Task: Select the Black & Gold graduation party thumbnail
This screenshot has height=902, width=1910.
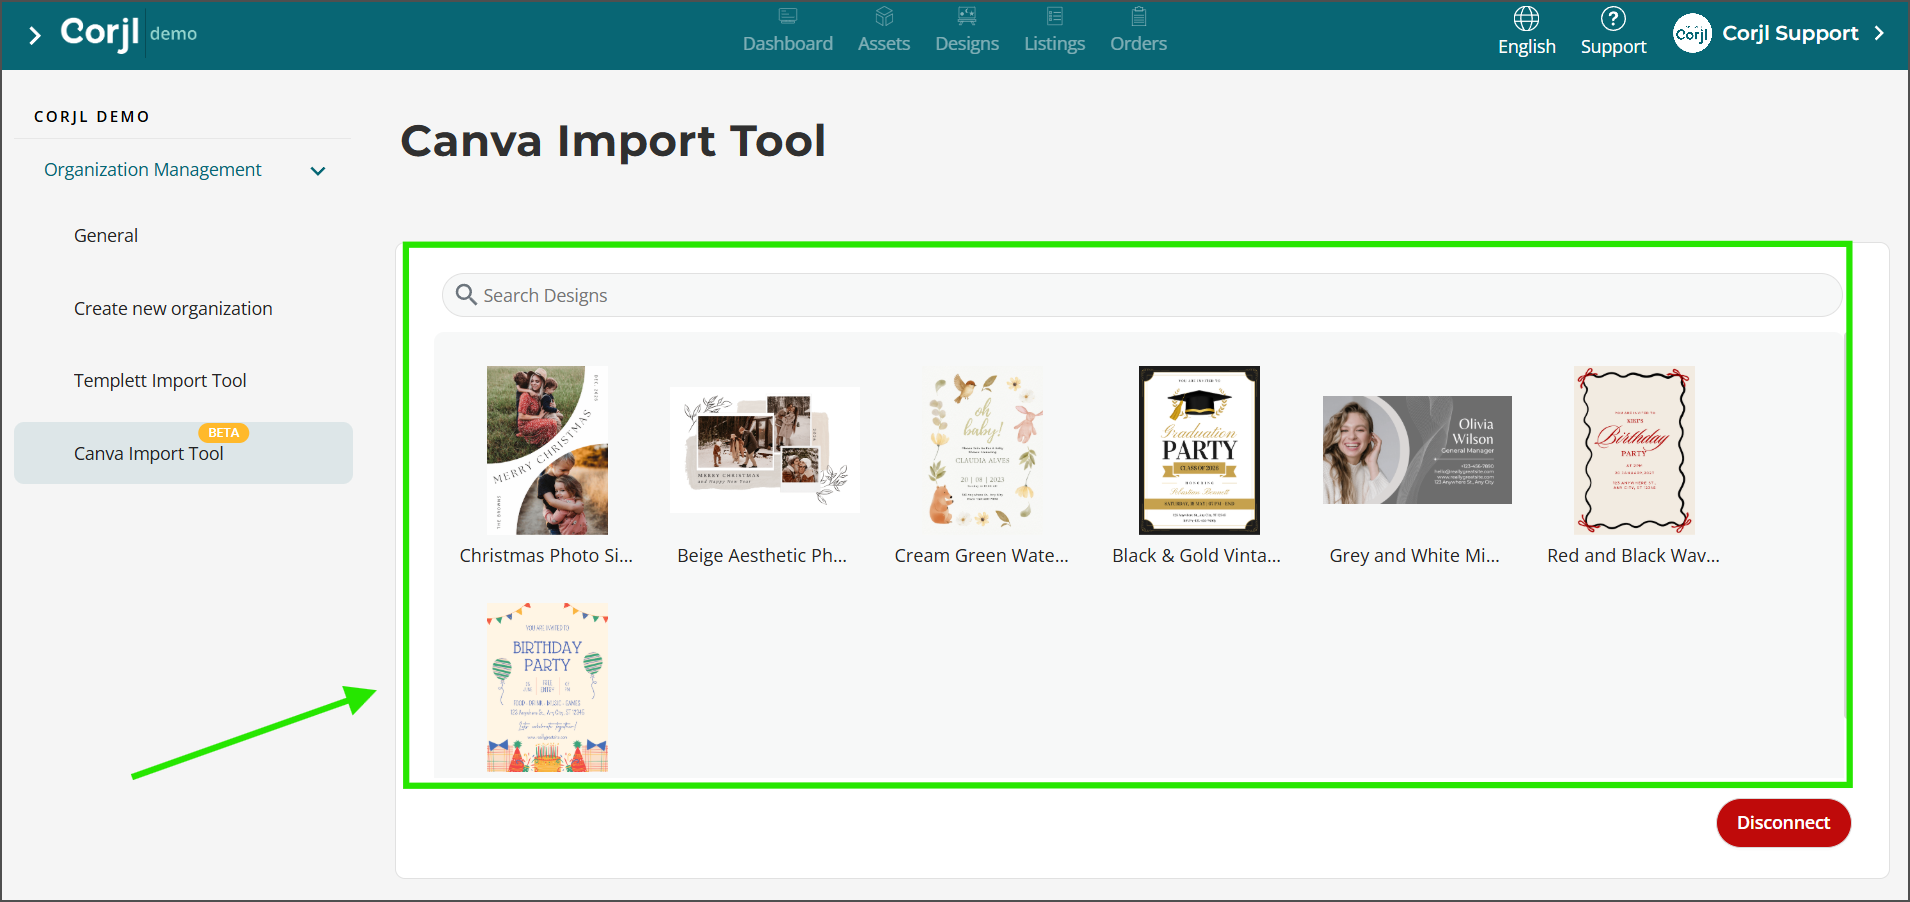Action: (1199, 450)
